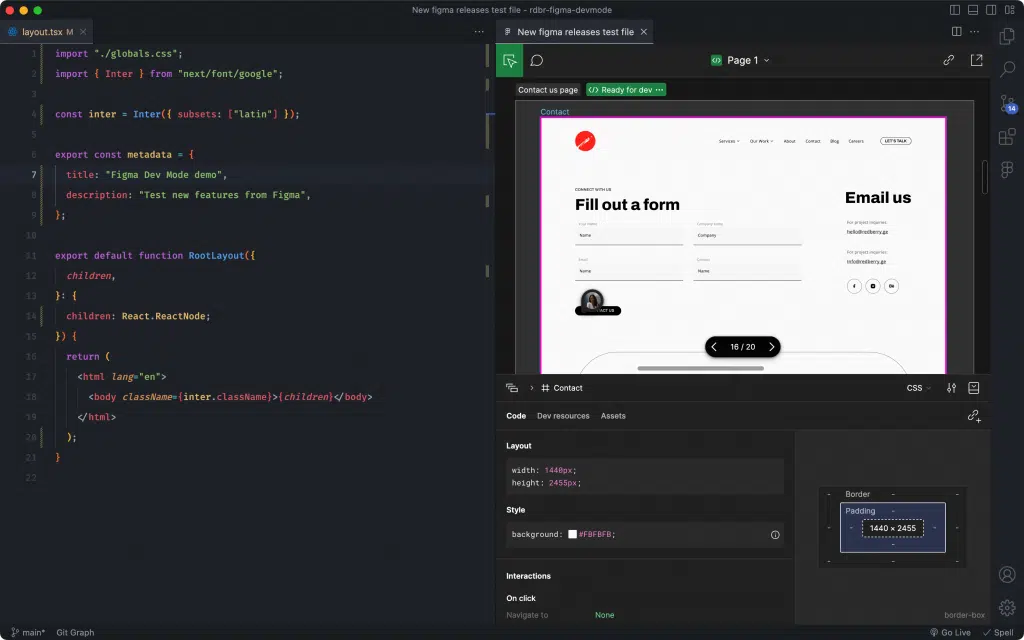Toggle the inspect panel icon near CSS
Screen dimensions: 1024x640
coord(975,388)
